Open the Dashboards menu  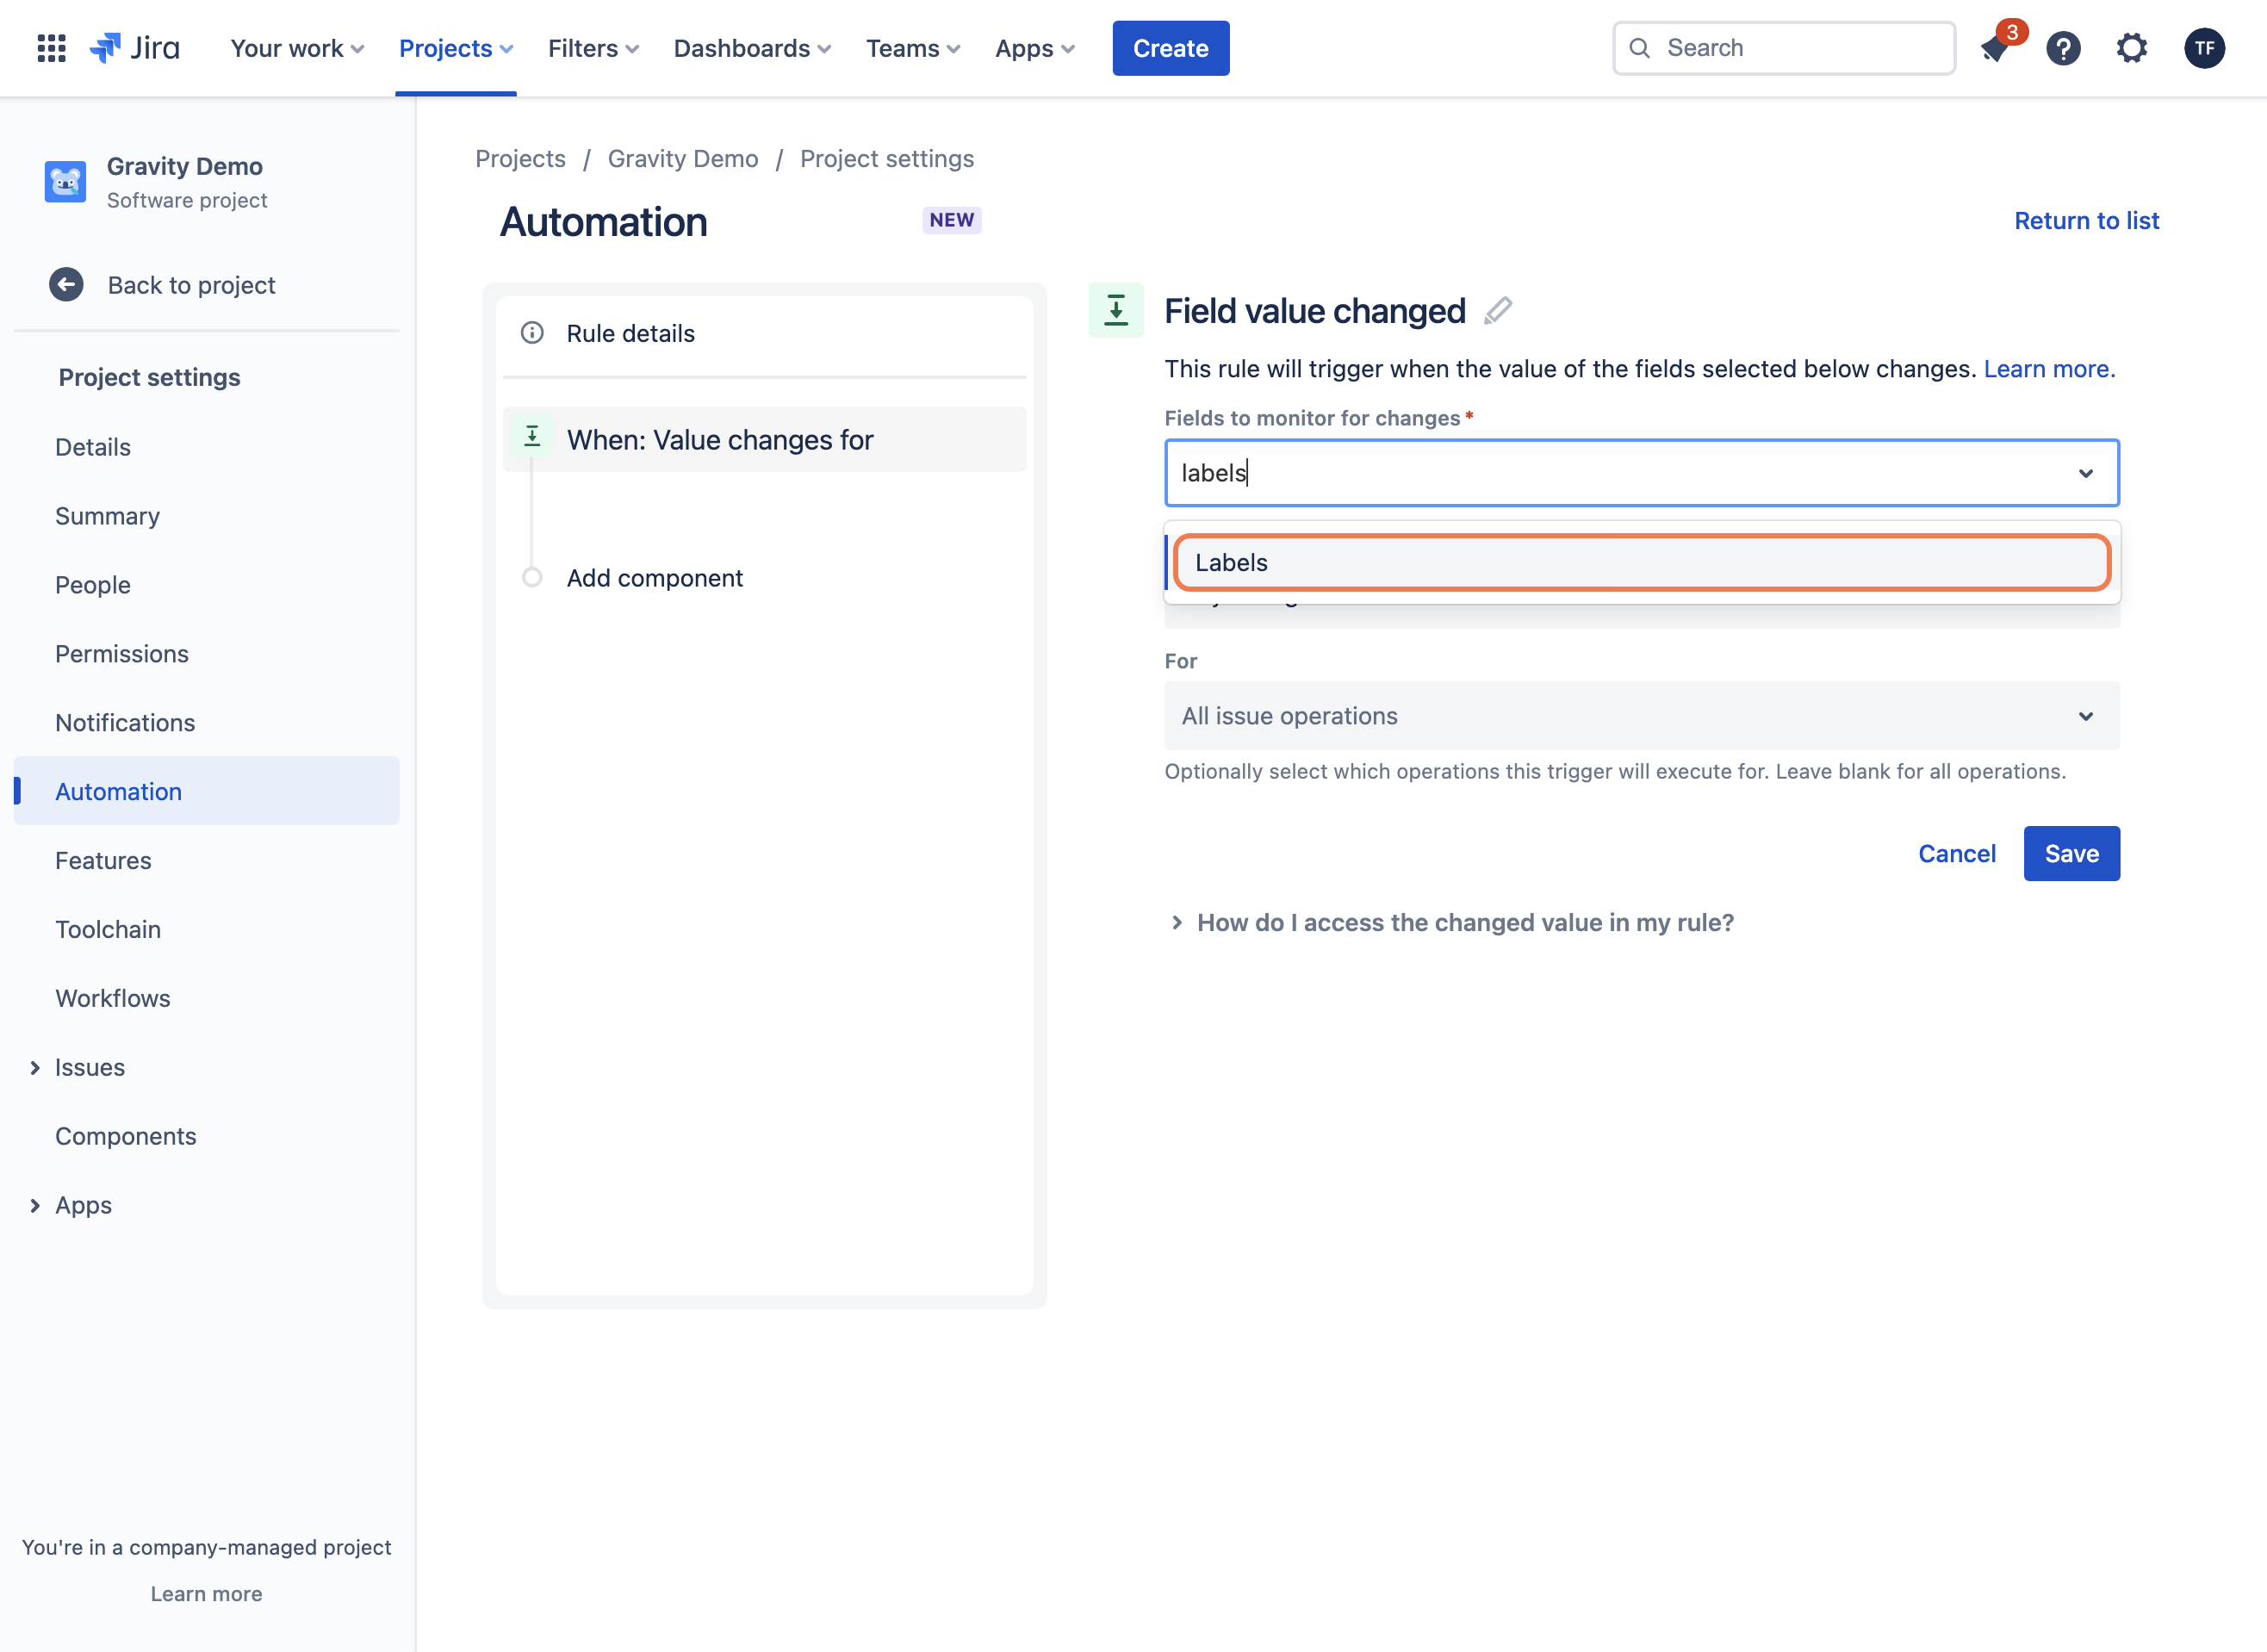pyautogui.click(x=752, y=48)
